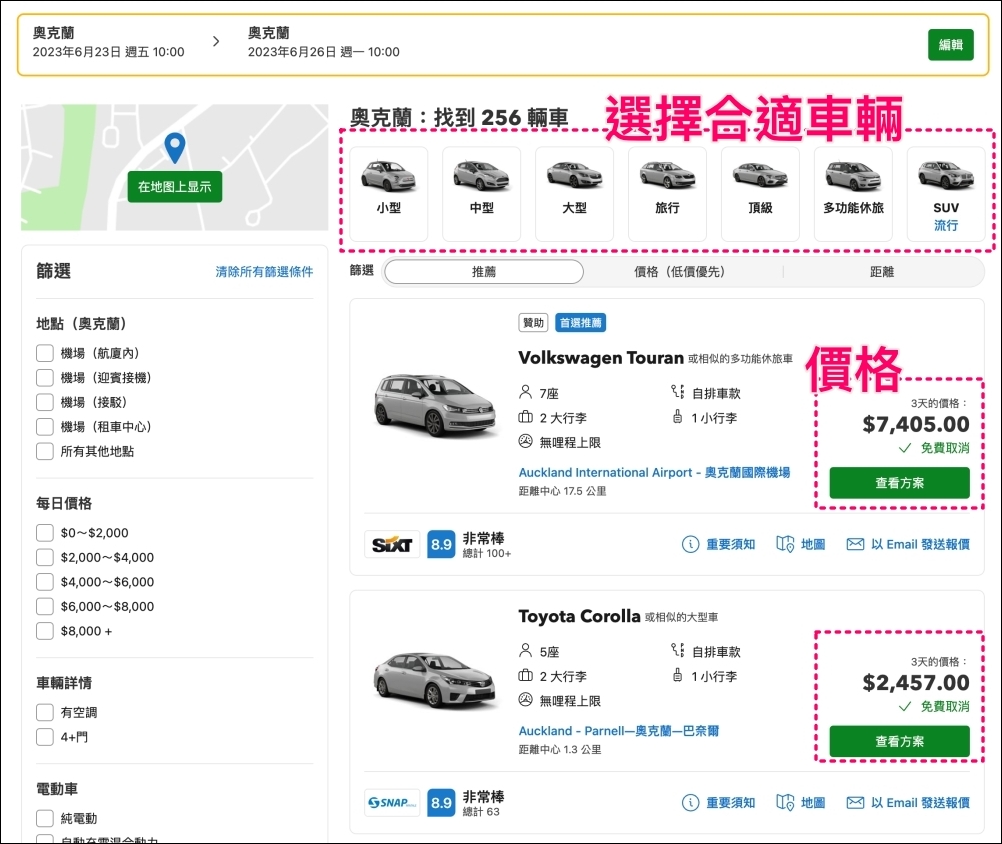The width and height of the screenshot is (1002, 844).
Task: Open the Auckland - Parnell location link
Action: pos(619,730)
